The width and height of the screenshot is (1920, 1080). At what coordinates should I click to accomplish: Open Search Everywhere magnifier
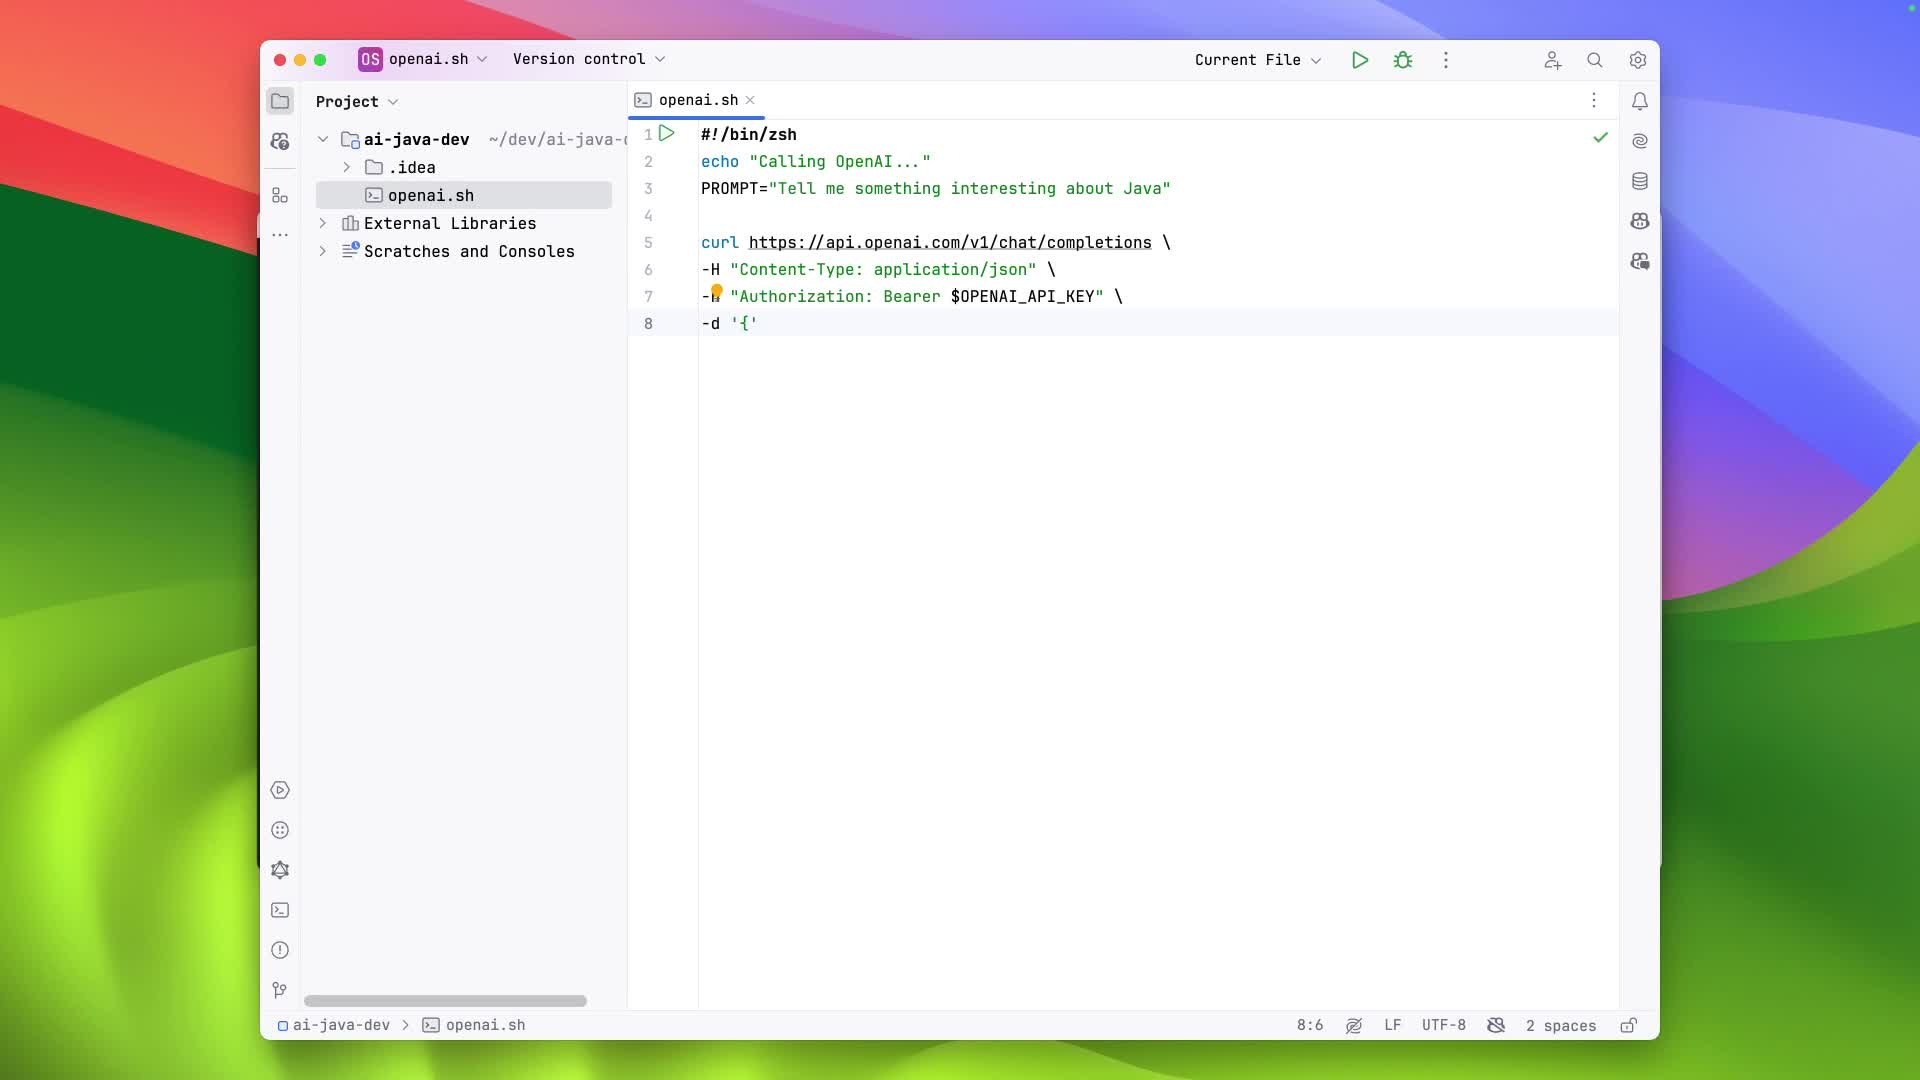1595,60
